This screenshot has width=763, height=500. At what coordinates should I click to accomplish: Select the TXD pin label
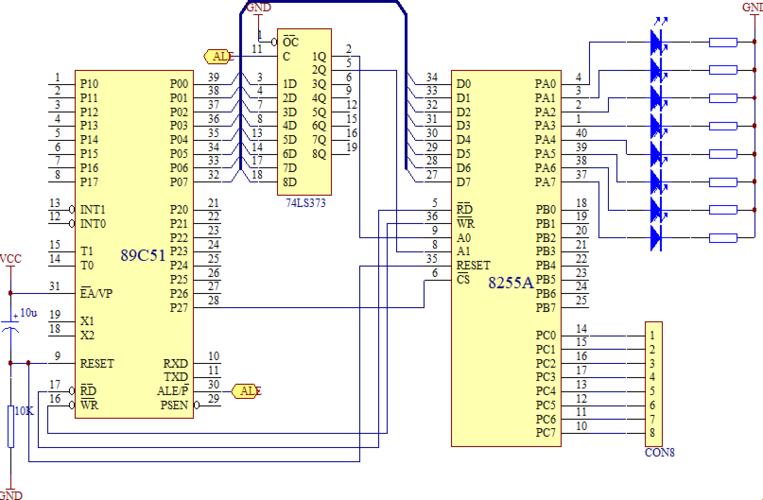point(176,377)
